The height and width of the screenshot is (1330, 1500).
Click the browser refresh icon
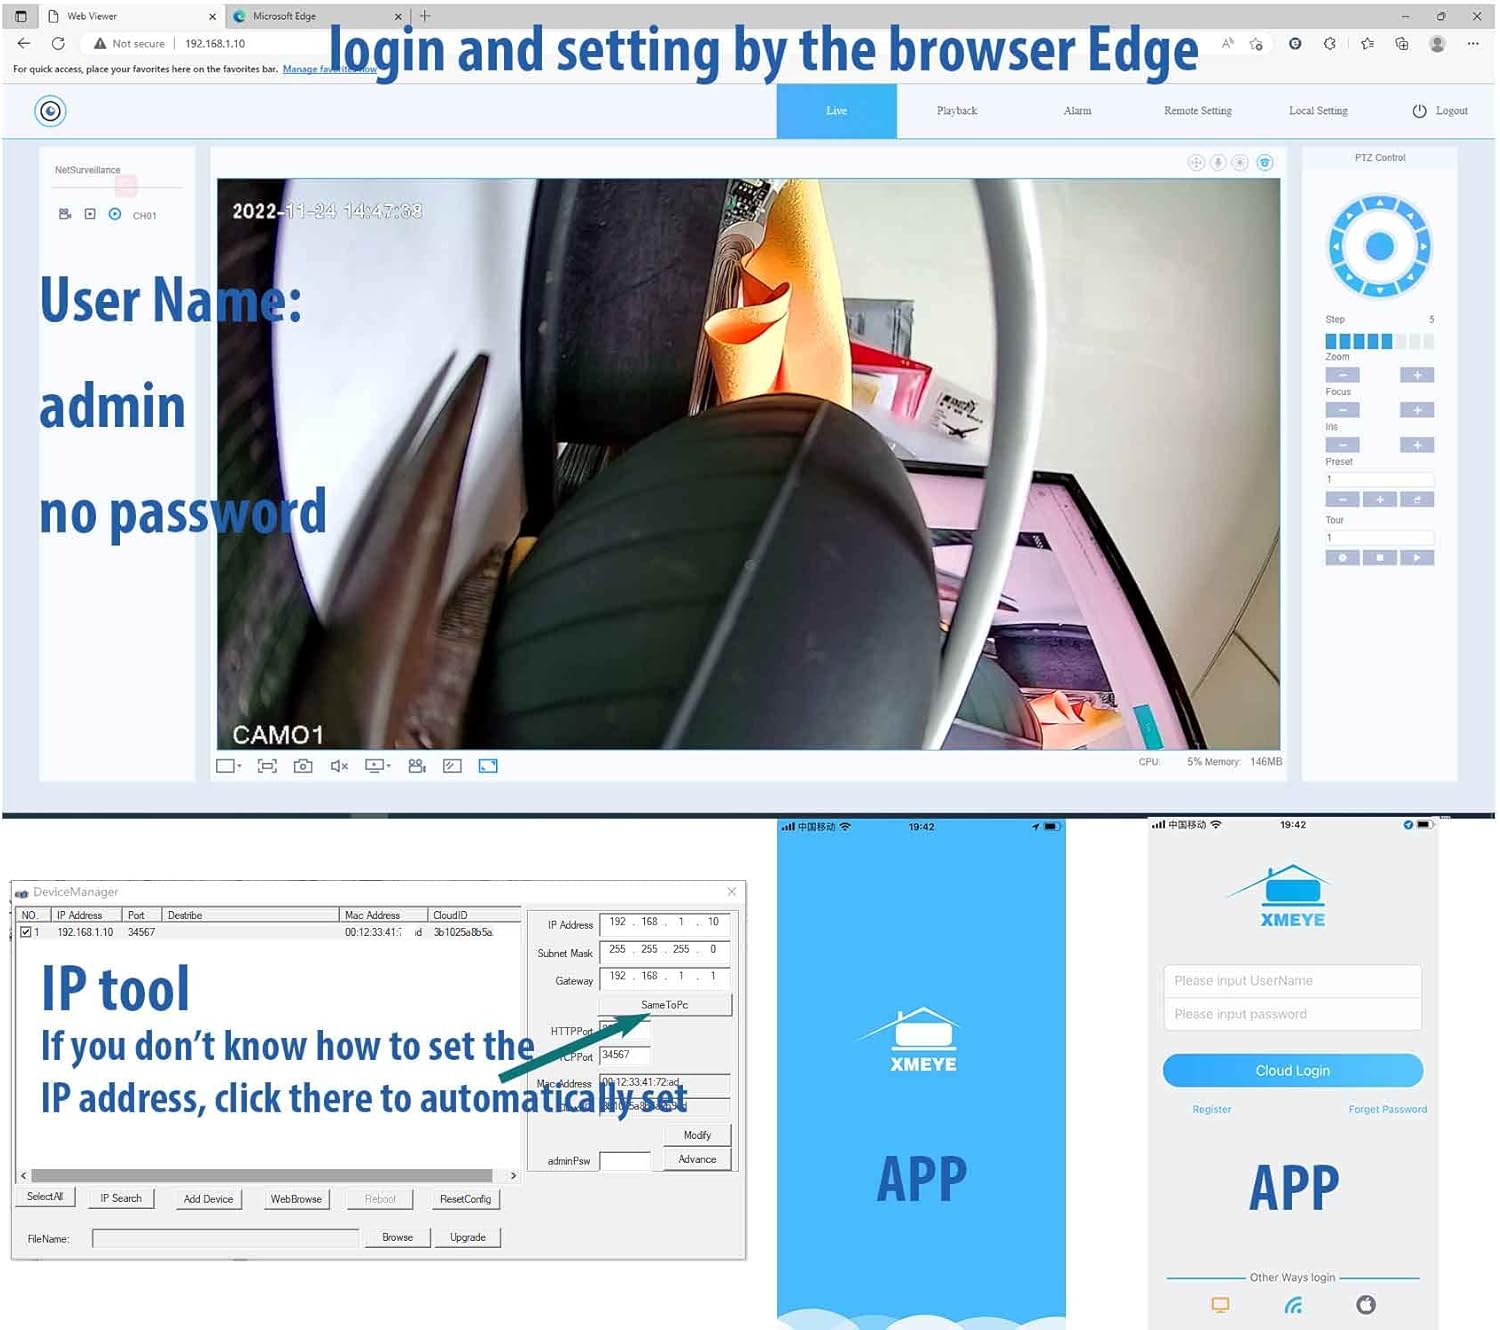click(x=58, y=43)
